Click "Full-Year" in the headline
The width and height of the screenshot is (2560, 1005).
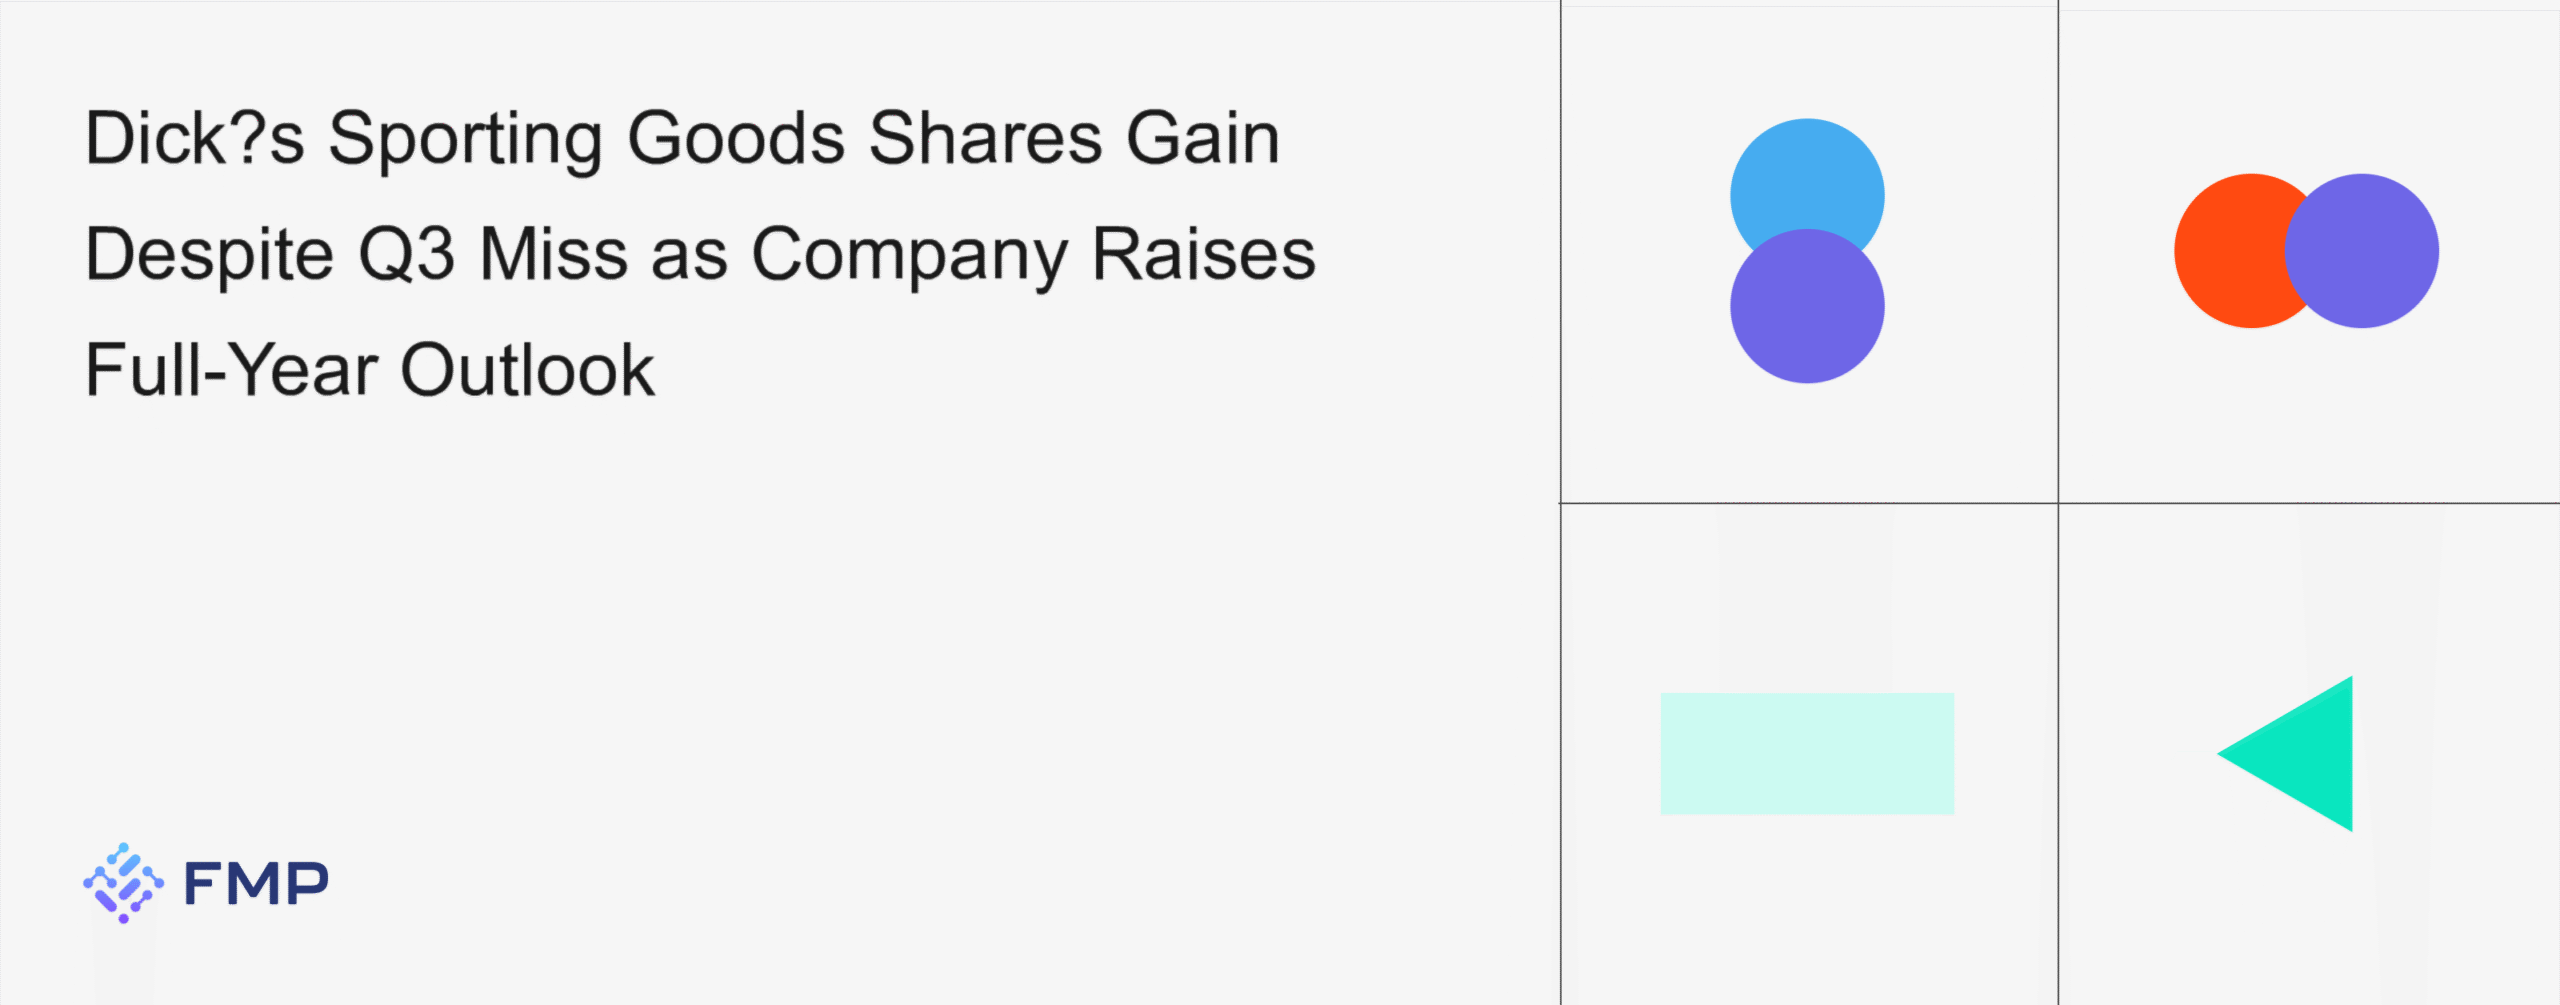click(x=231, y=370)
